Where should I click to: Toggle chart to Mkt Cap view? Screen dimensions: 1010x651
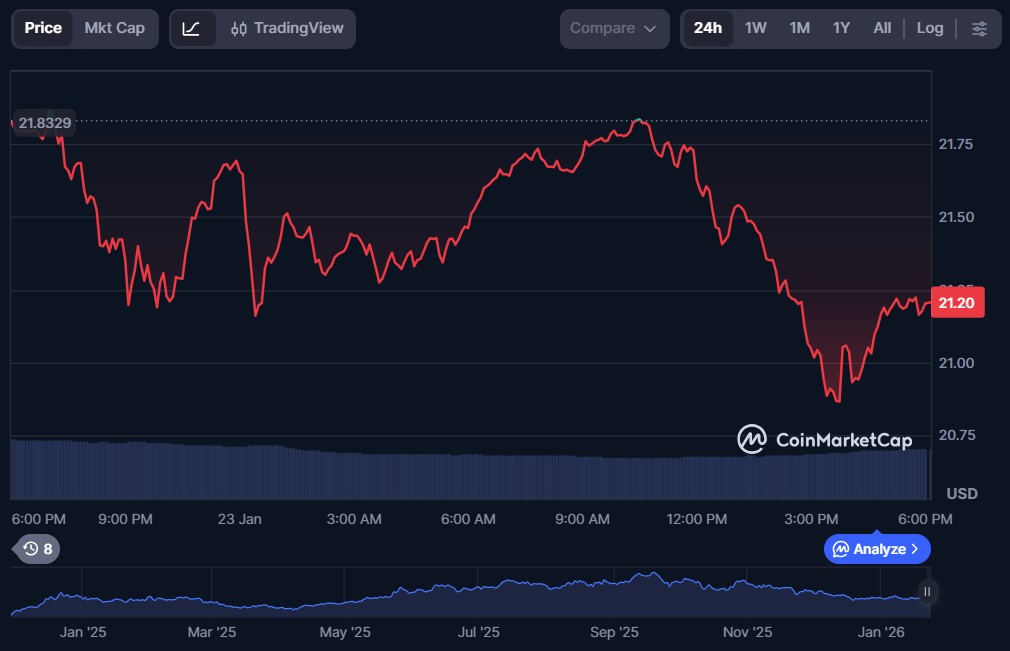114,28
